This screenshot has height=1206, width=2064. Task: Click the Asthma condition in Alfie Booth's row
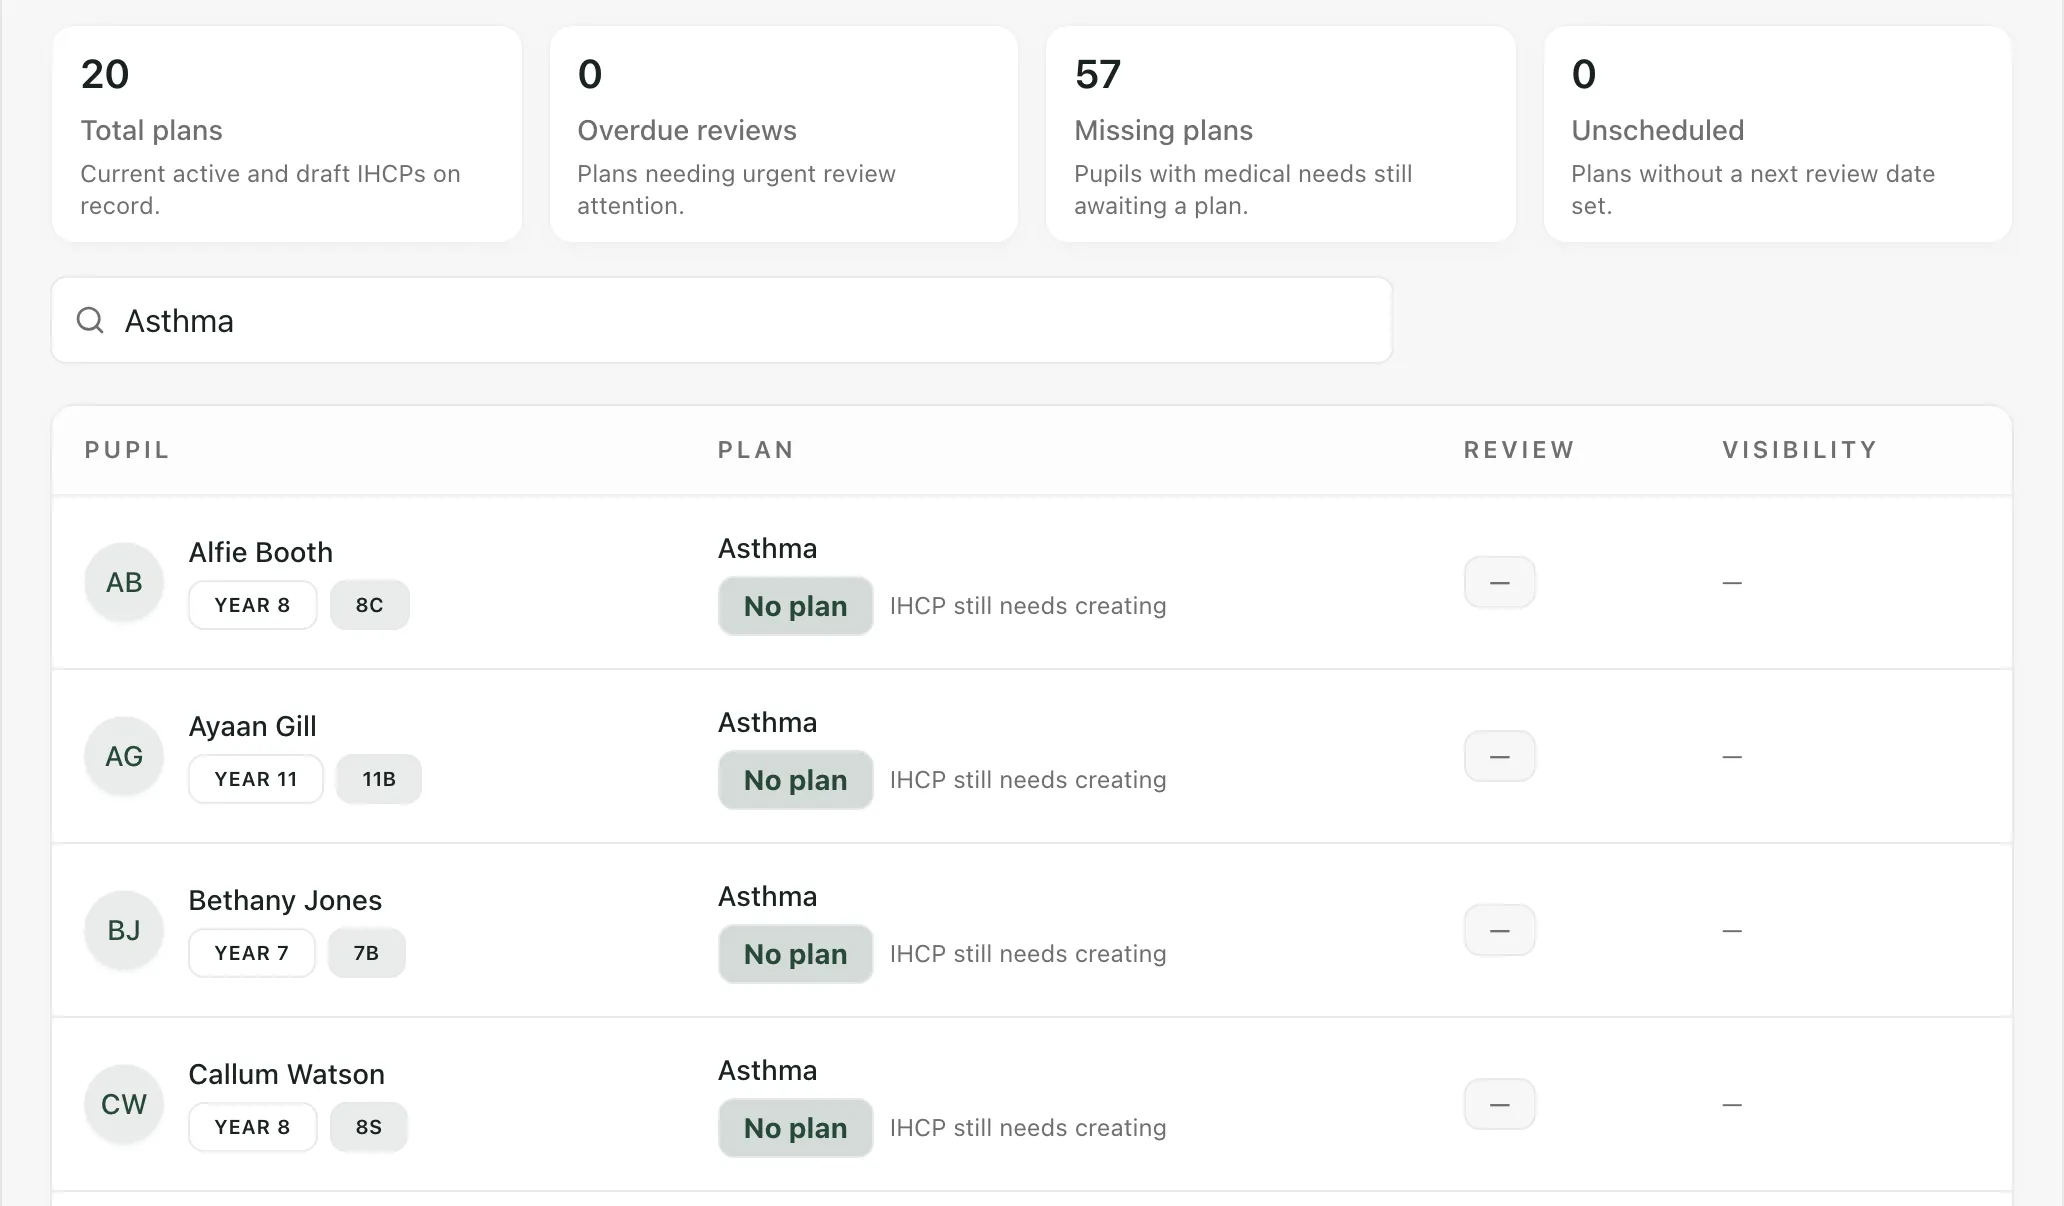coord(768,548)
